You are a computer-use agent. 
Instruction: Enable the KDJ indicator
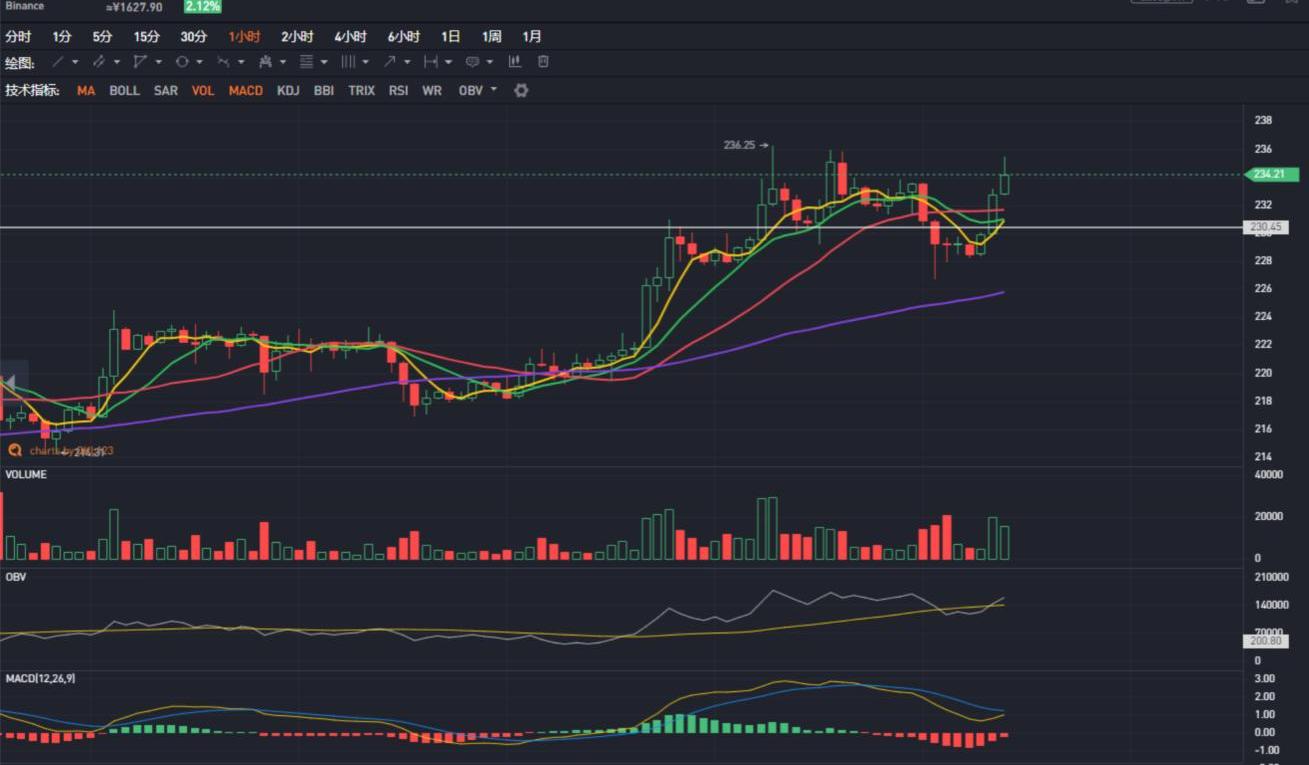pyautogui.click(x=288, y=91)
